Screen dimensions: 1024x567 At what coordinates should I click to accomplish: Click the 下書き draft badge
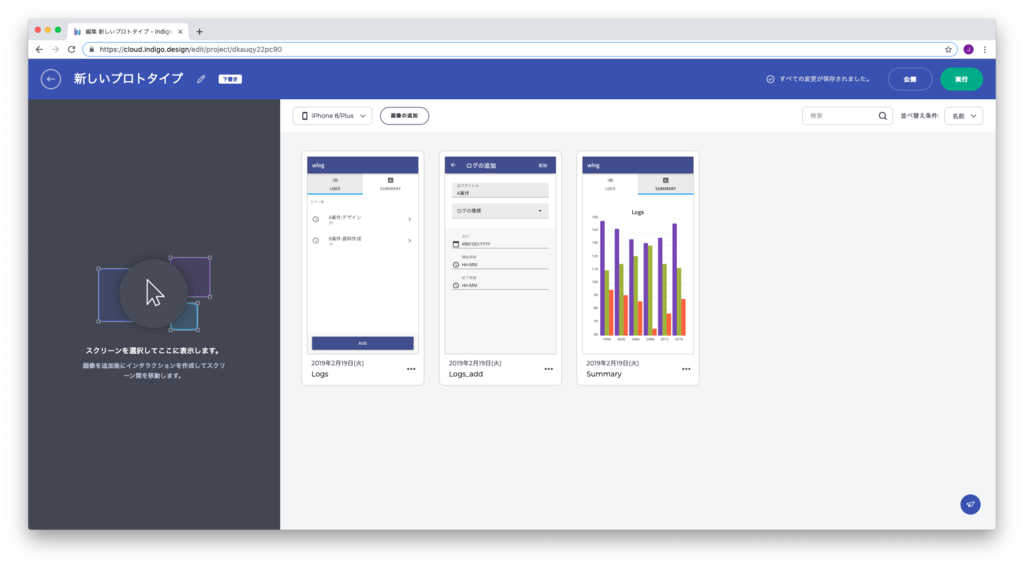(x=230, y=79)
